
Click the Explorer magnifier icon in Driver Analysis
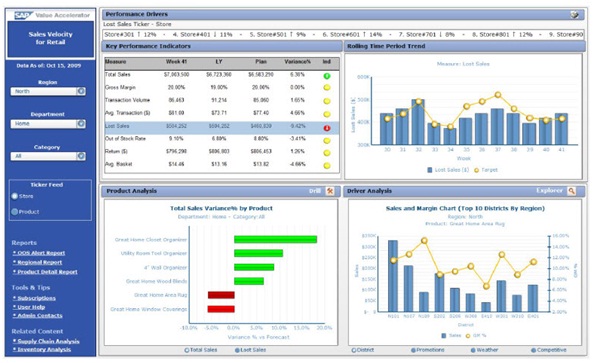[x=571, y=191]
